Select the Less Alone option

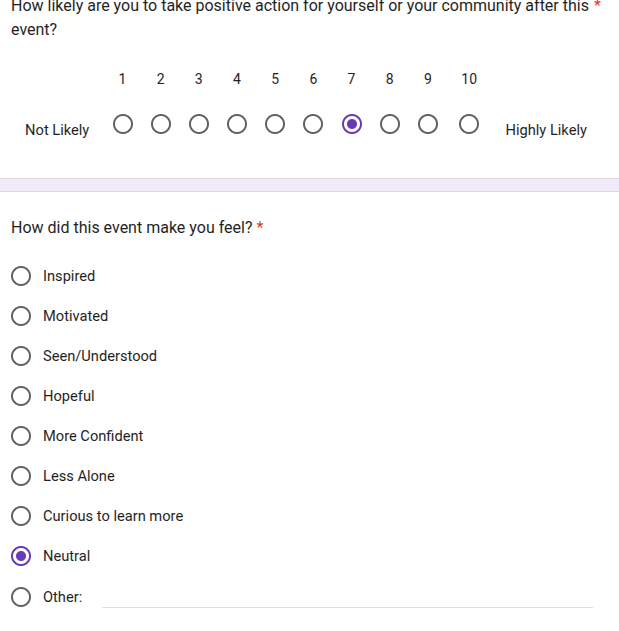[21, 476]
